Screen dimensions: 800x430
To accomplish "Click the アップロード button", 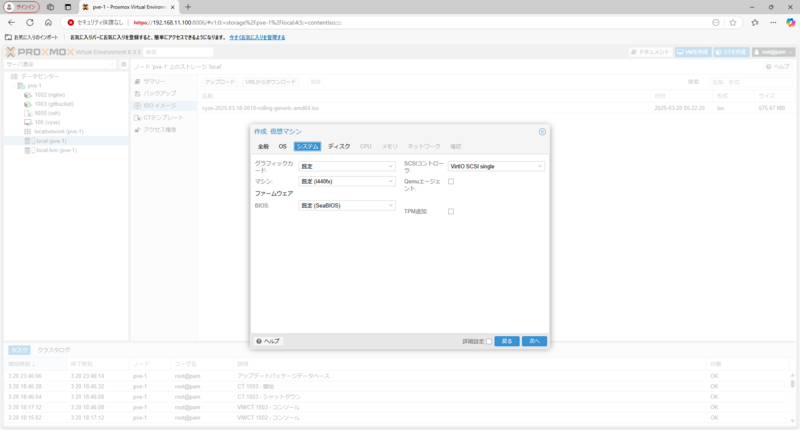I will (x=220, y=82).
